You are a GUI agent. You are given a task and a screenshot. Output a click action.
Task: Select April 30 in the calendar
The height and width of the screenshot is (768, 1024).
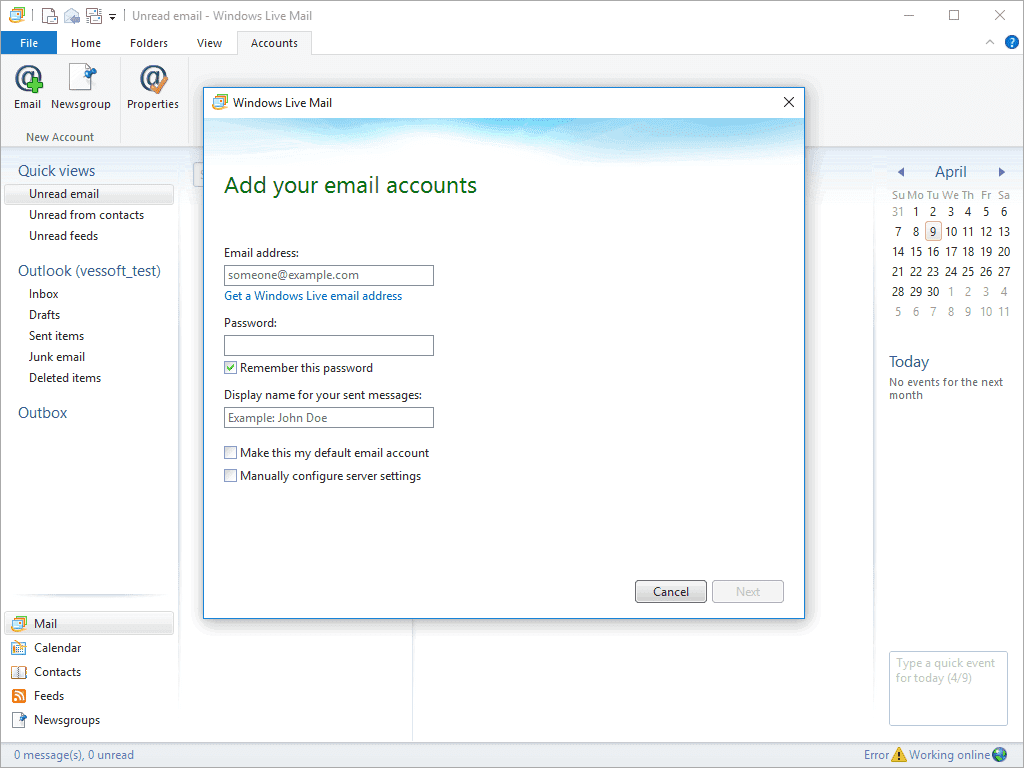933,292
